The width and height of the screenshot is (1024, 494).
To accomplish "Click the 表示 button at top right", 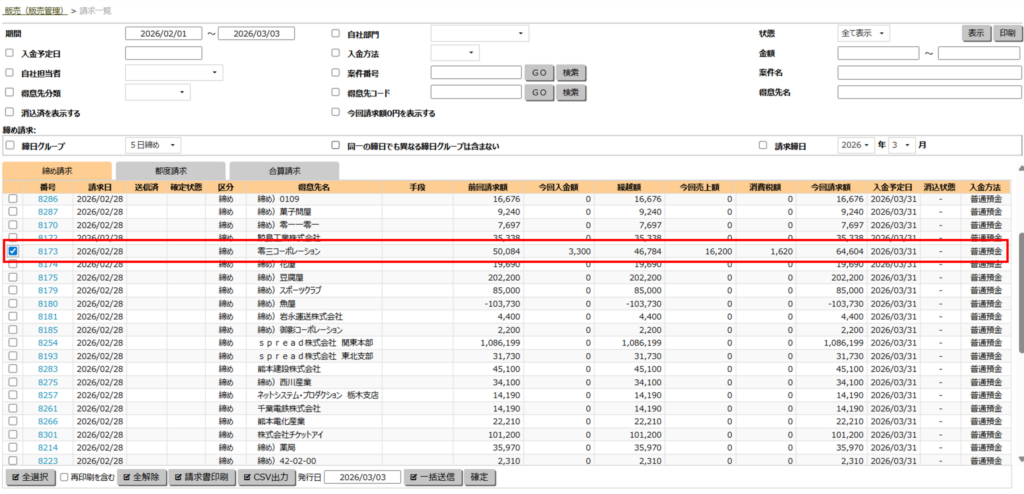I will tap(976, 33).
